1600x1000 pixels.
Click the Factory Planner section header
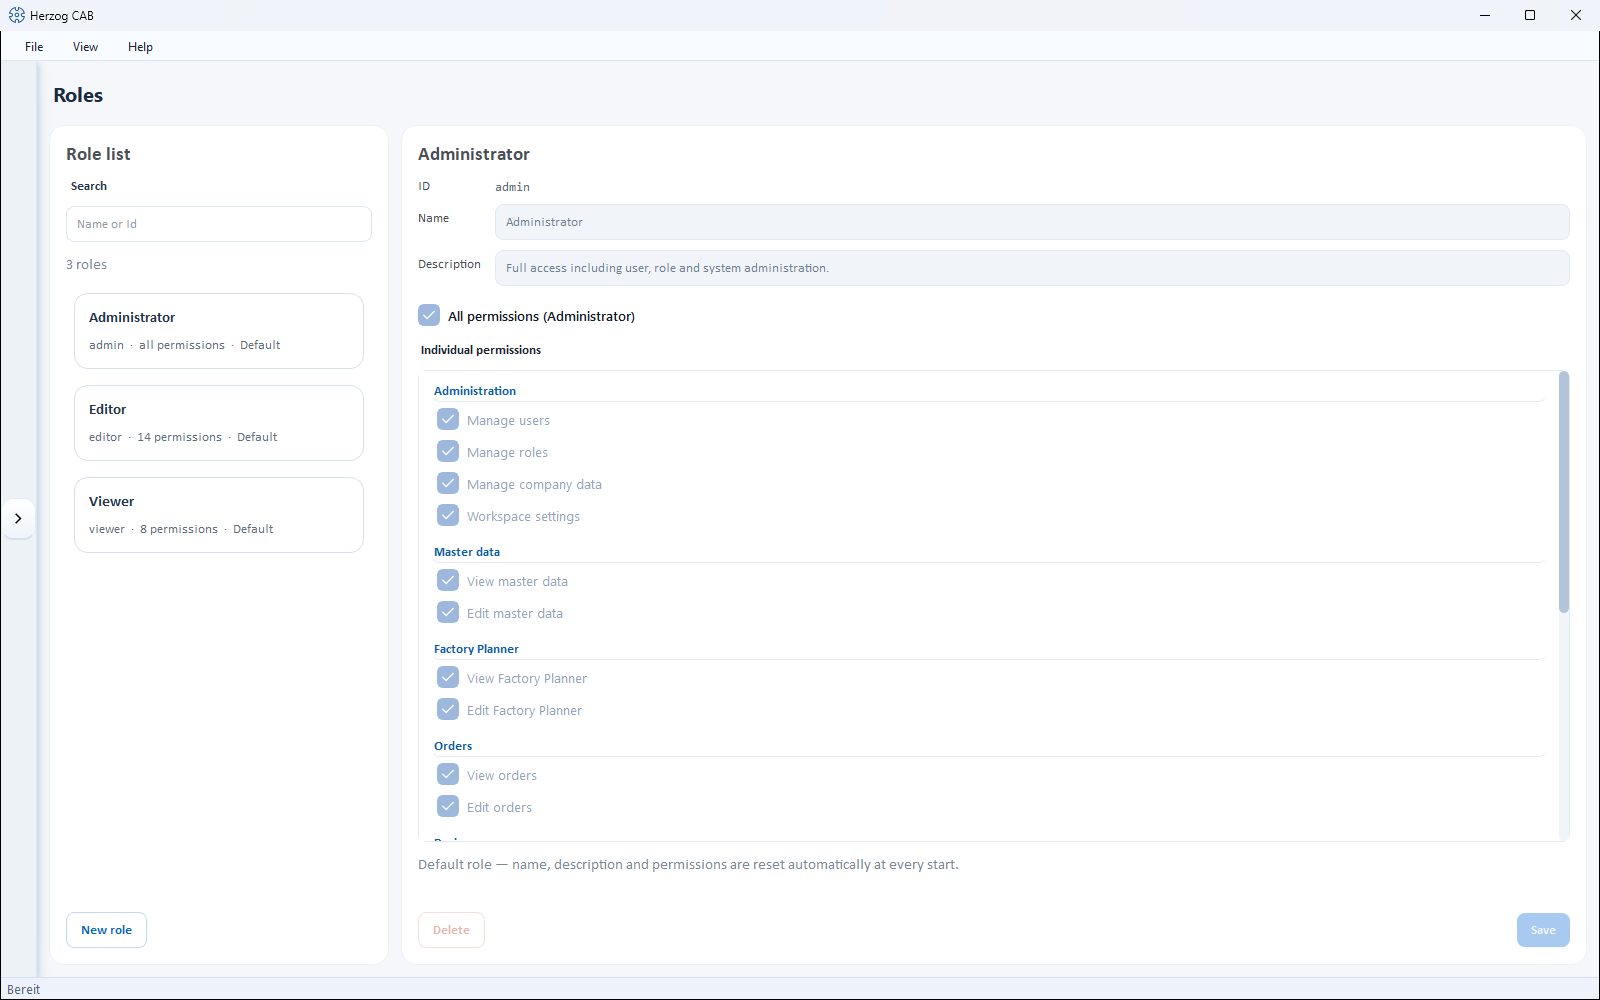476,649
